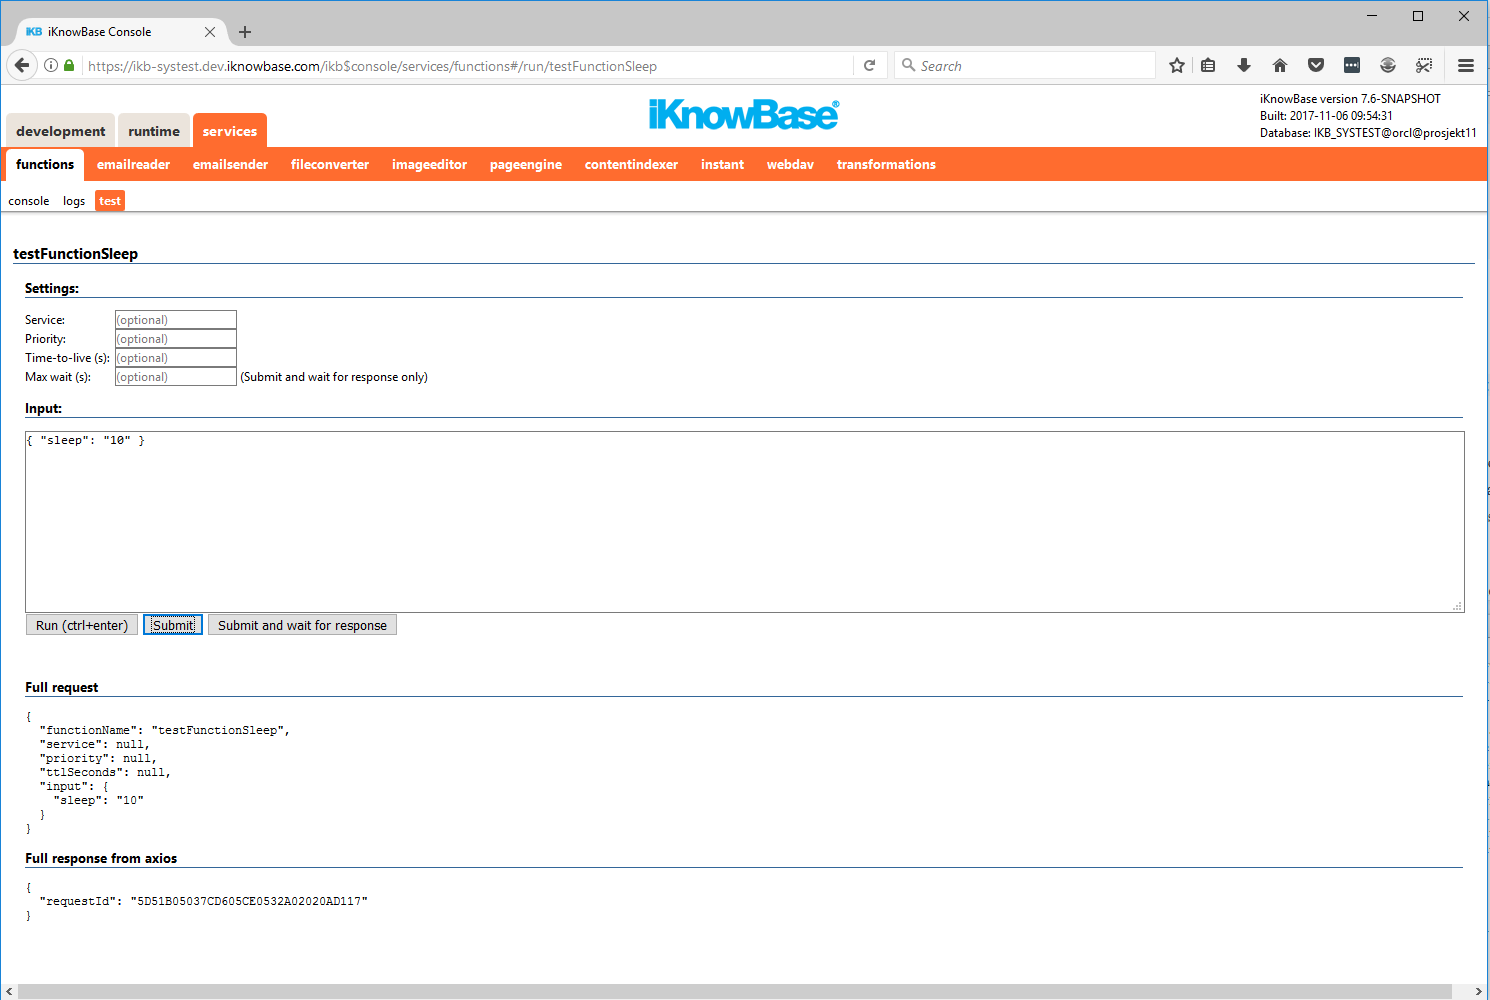Click the "ttlSeconds": null line

105,772
